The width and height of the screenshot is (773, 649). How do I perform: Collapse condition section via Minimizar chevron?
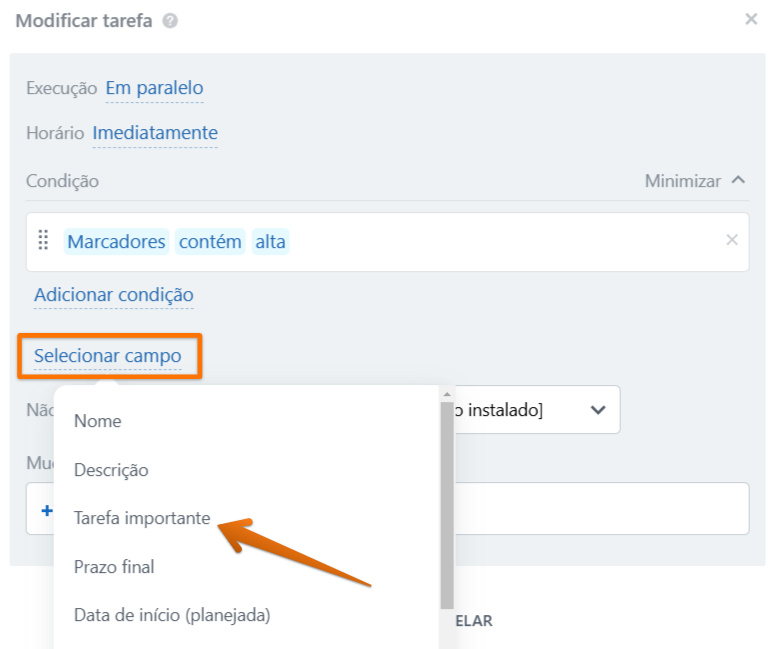pyautogui.click(x=738, y=180)
